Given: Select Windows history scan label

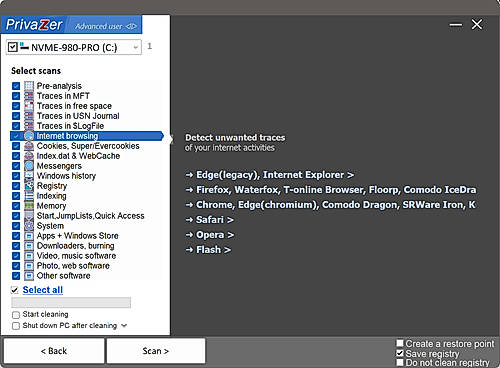Looking at the screenshot, I should point(66,176).
